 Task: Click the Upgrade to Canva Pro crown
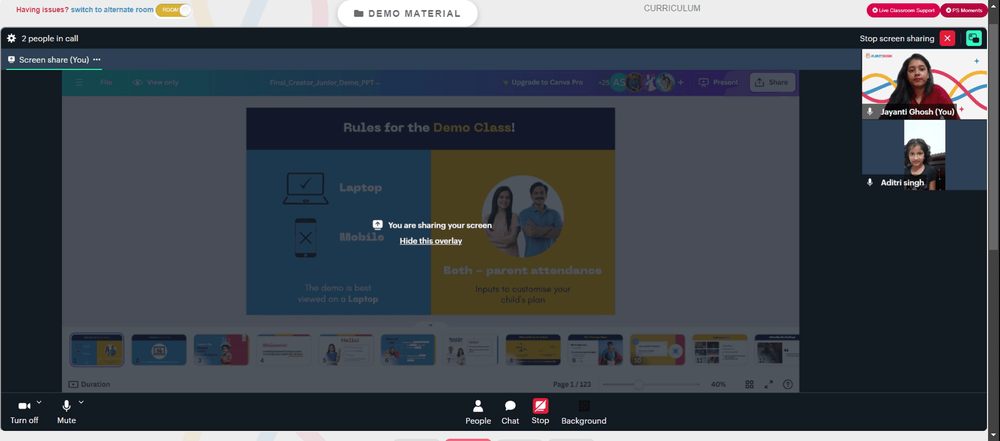pos(505,82)
